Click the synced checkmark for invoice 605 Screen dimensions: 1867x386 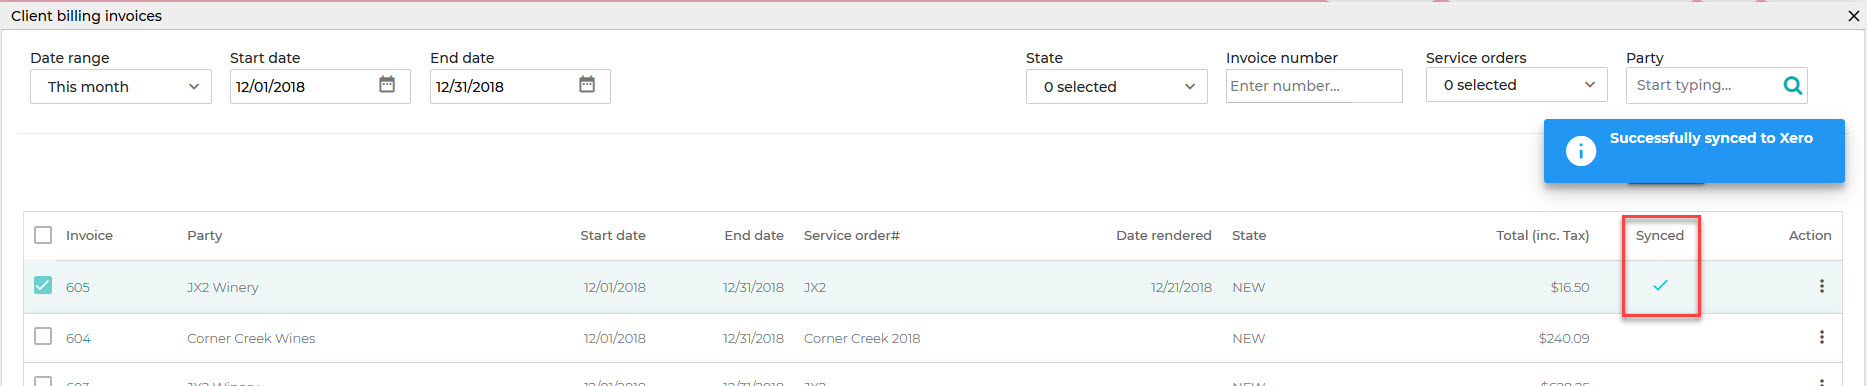pyautogui.click(x=1660, y=285)
